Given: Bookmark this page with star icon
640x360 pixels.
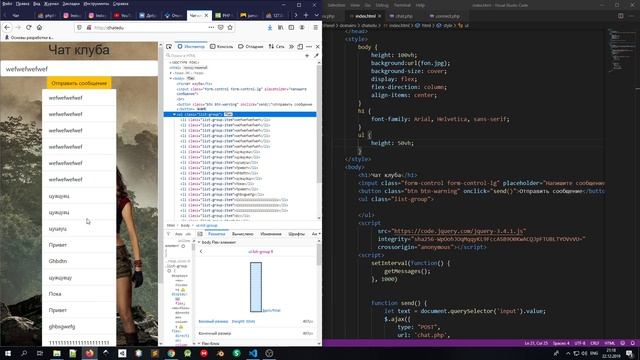Looking at the screenshot, I should [x=230, y=27].
